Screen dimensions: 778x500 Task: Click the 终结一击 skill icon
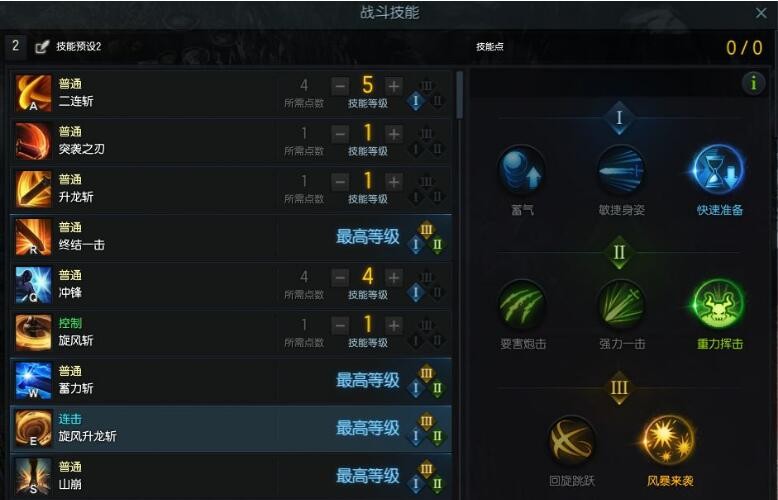tap(33, 237)
